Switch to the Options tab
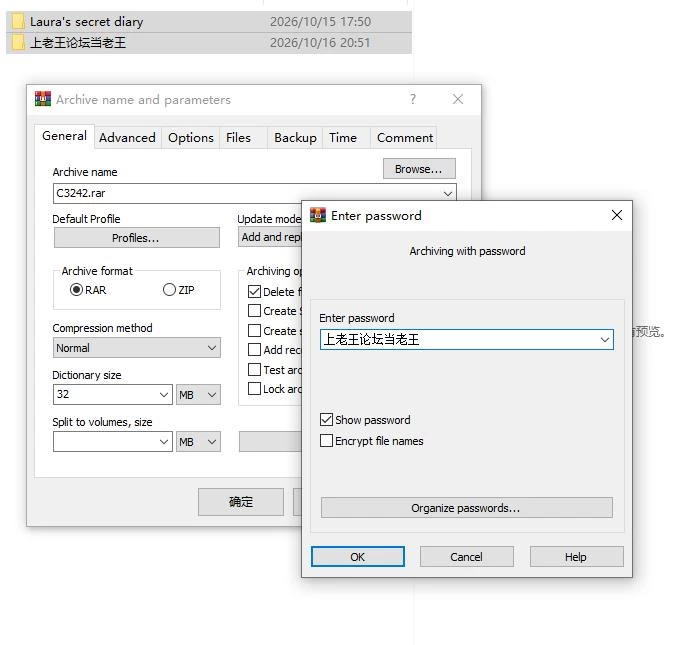This screenshot has height=645, width=696. pyautogui.click(x=191, y=138)
